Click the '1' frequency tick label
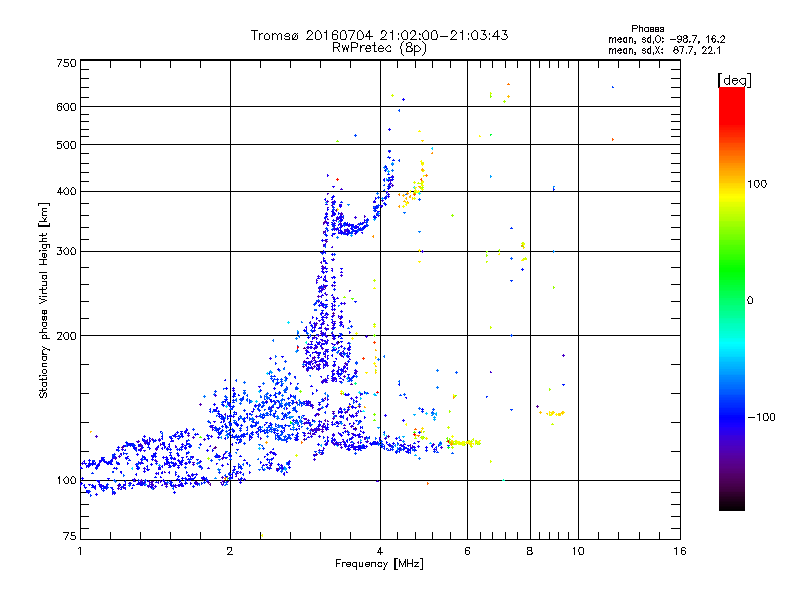The height and width of the screenshot is (600, 800). pos(80,551)
